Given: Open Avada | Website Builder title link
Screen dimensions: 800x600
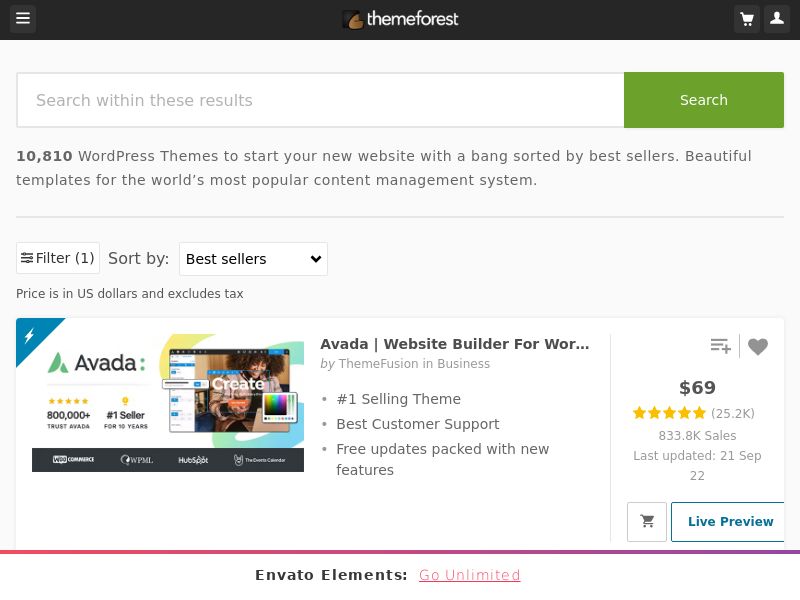Looking at the screenshot, I should click(x=455, y=344).
